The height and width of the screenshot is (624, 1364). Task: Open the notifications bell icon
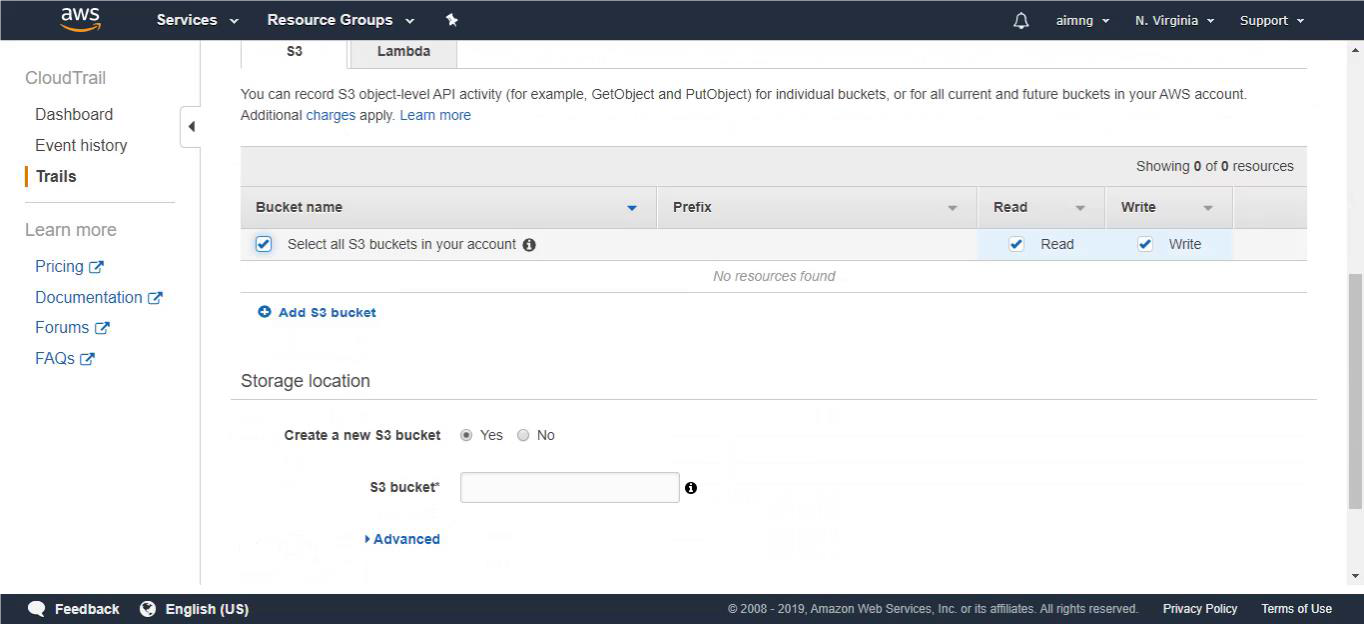pos(1021,20)
